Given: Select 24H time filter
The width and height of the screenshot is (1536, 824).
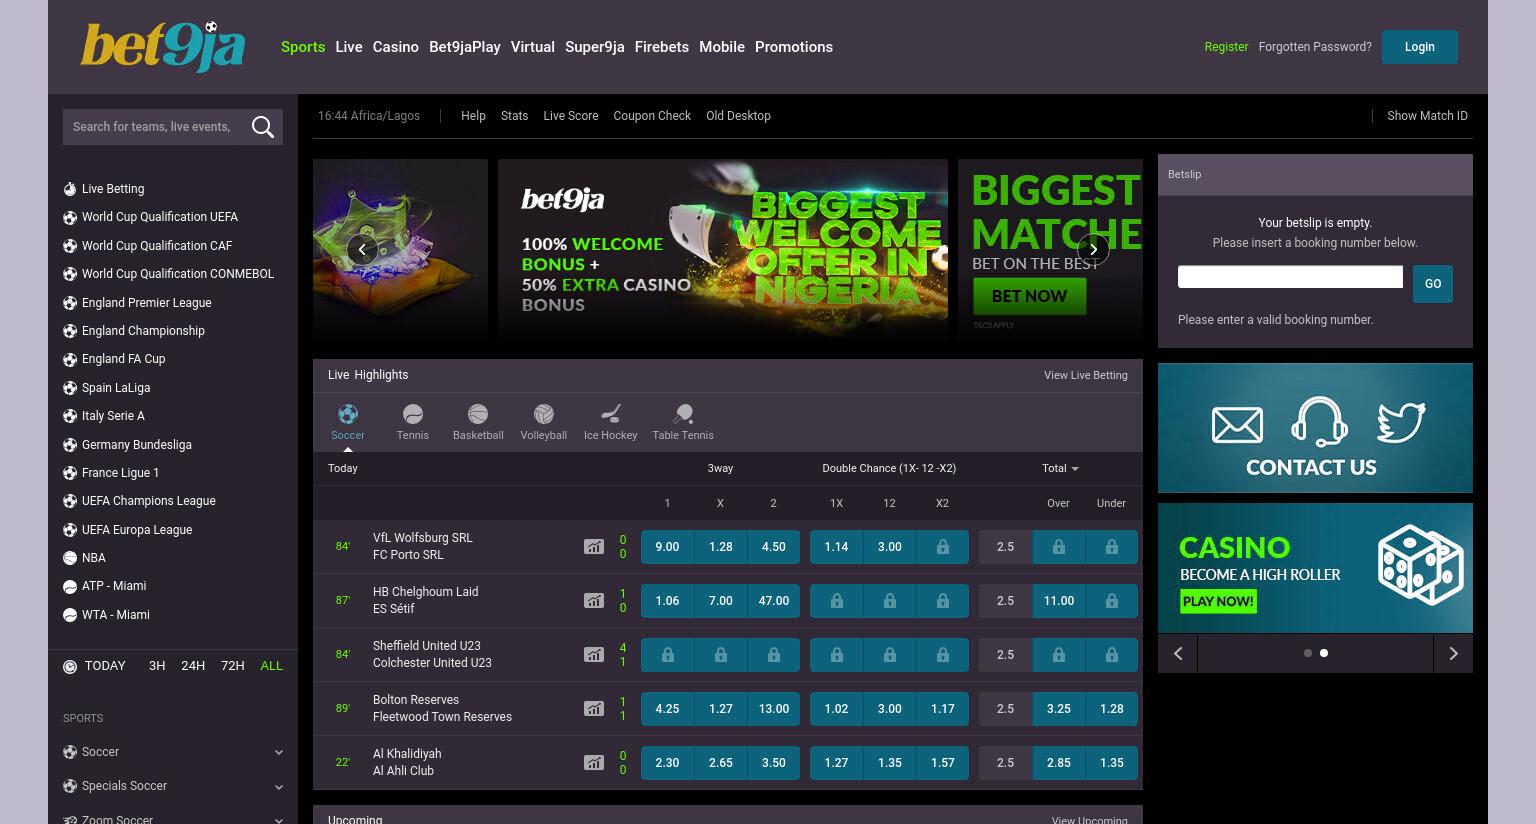Looking at the screenshot, I should click(x=193, y=666).
